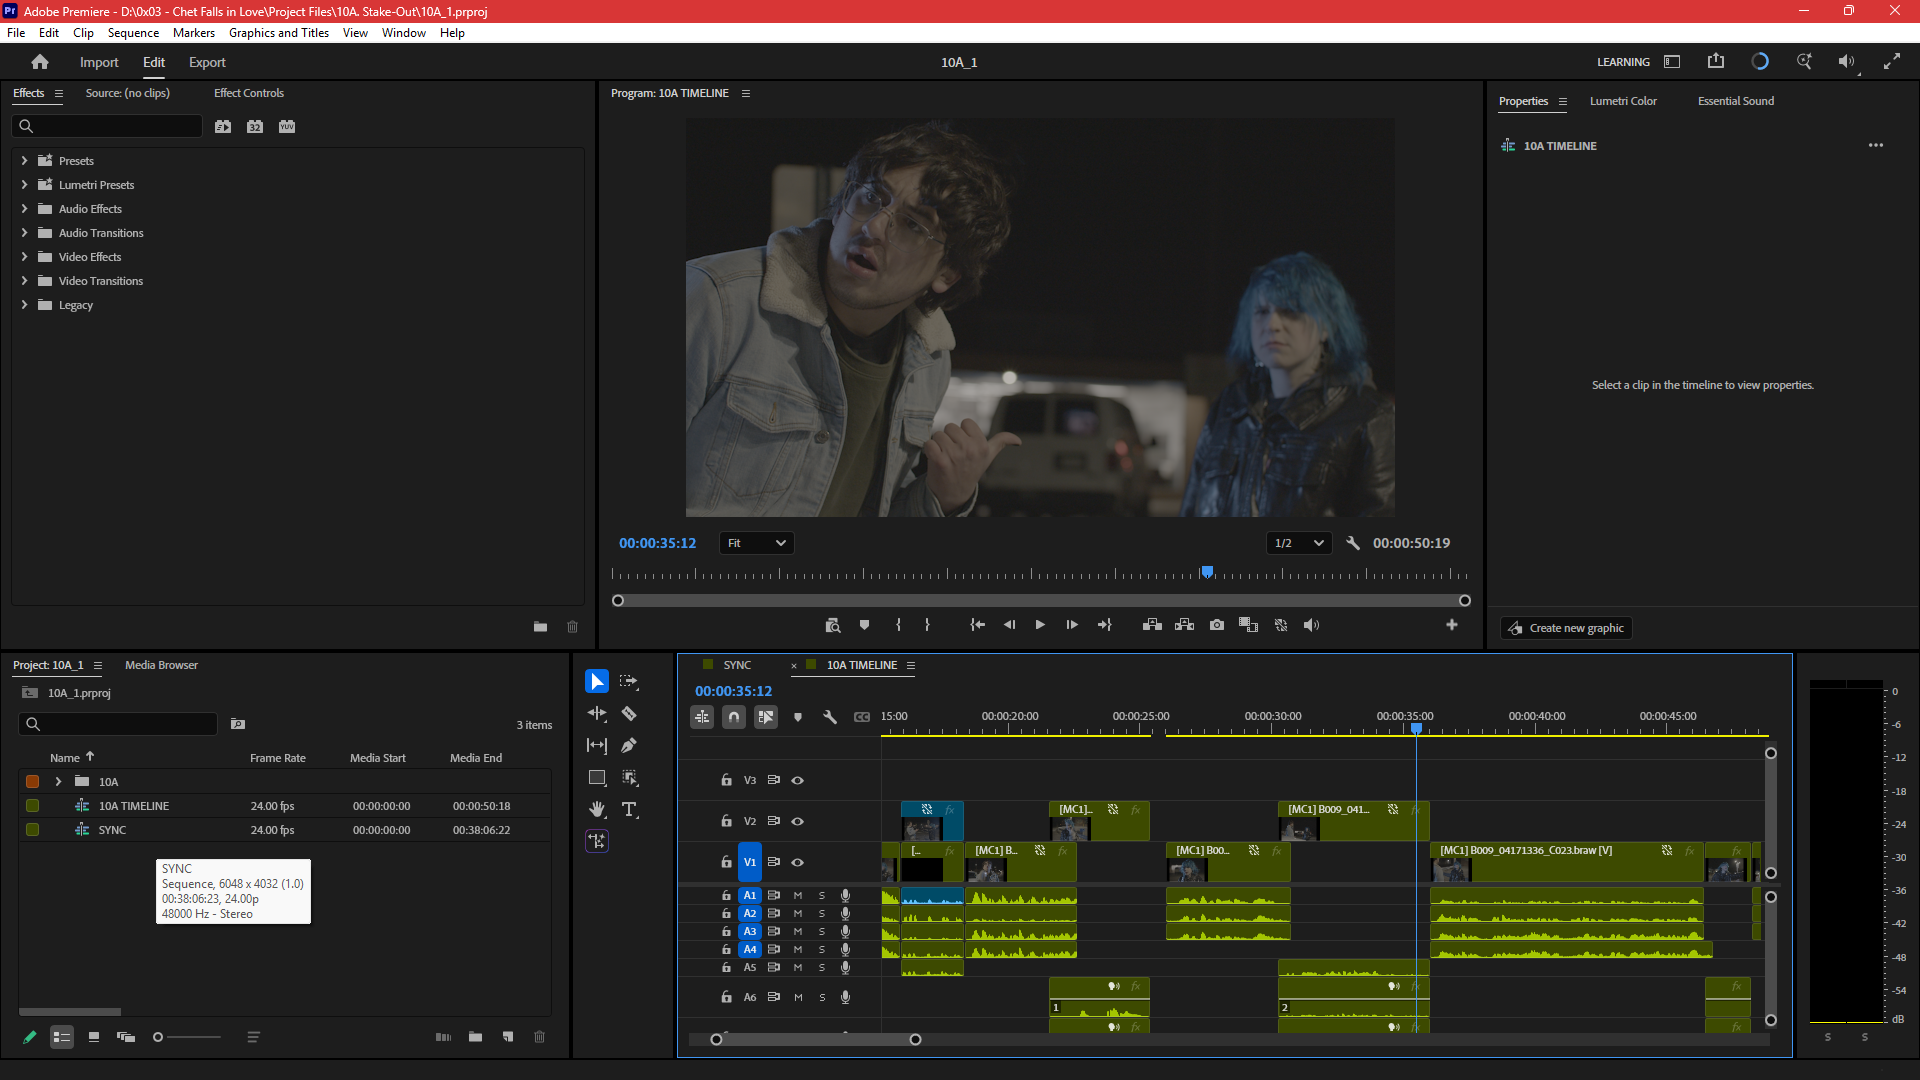Click the Lift button
Screen dimensions: 1920x1080
tap(1152, 625)
